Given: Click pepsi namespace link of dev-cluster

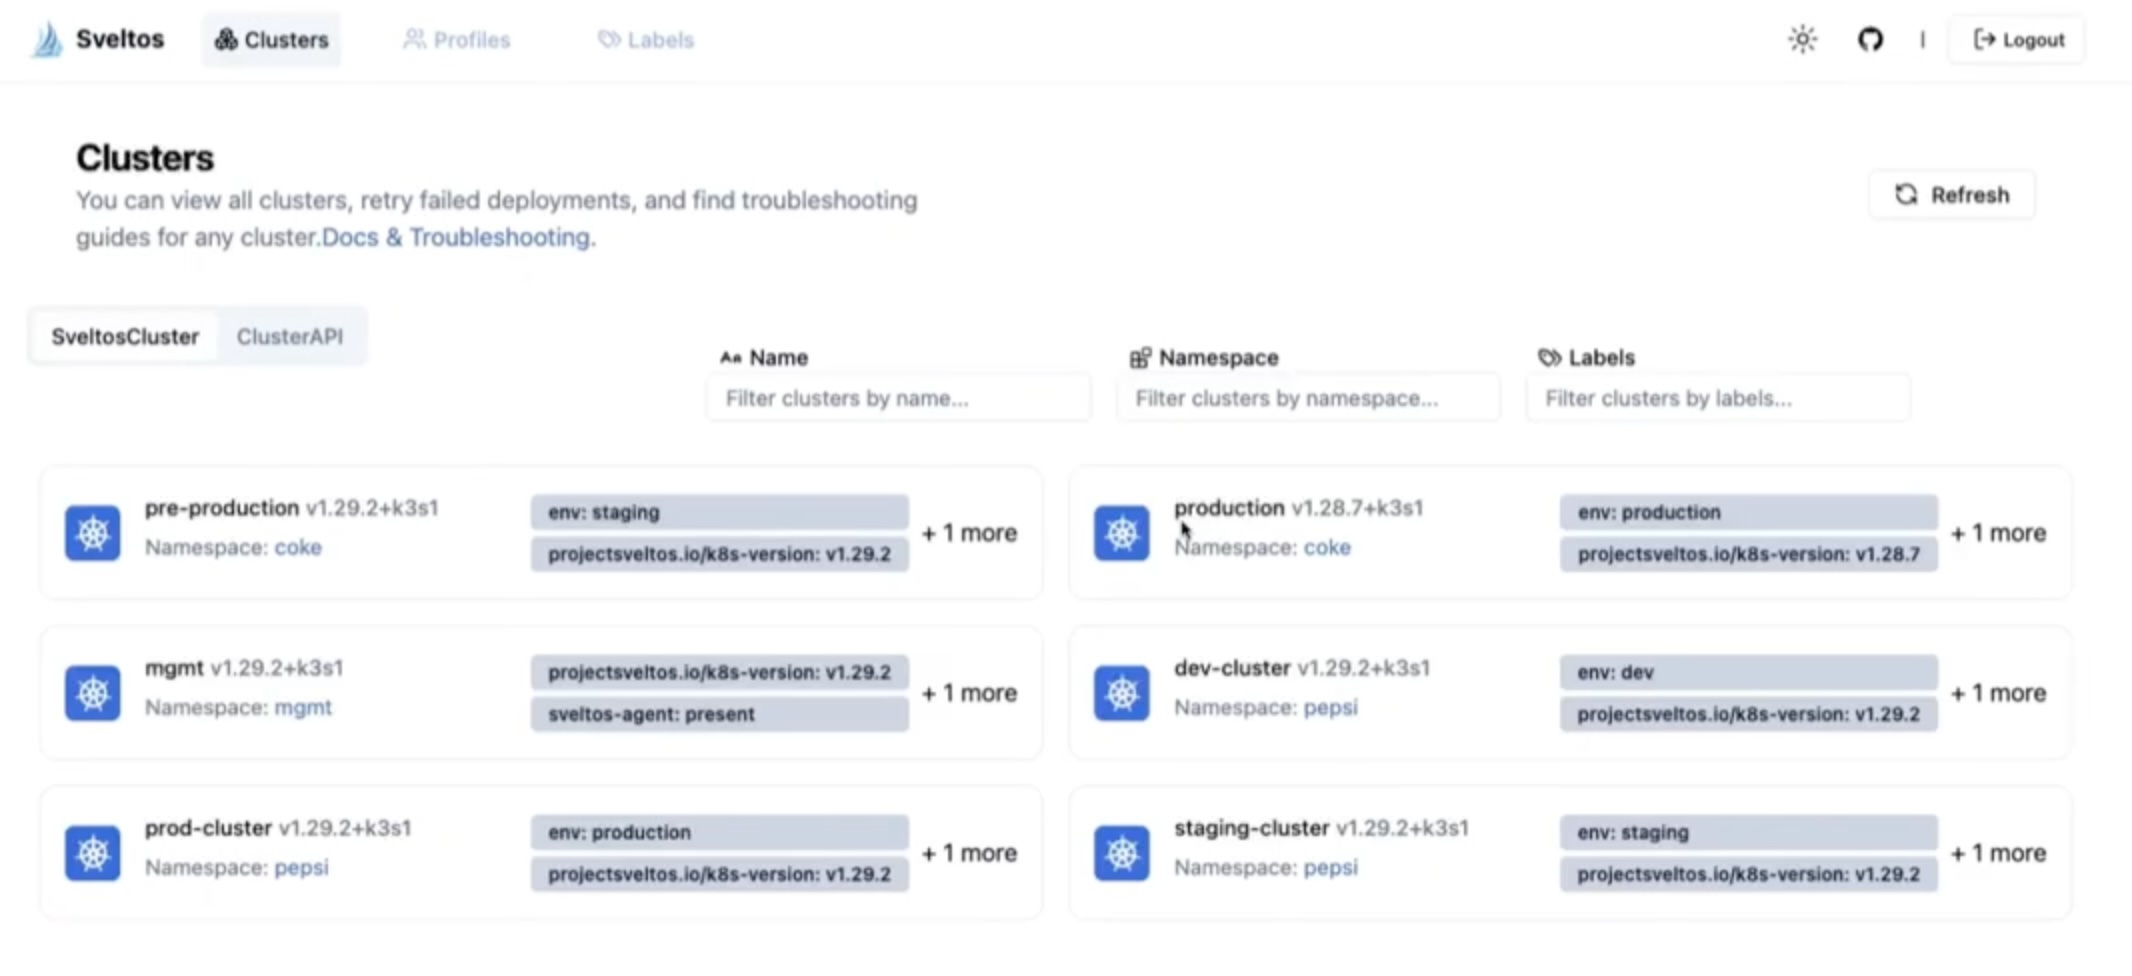Looking at the screenshot, I should click(1330, 708).
